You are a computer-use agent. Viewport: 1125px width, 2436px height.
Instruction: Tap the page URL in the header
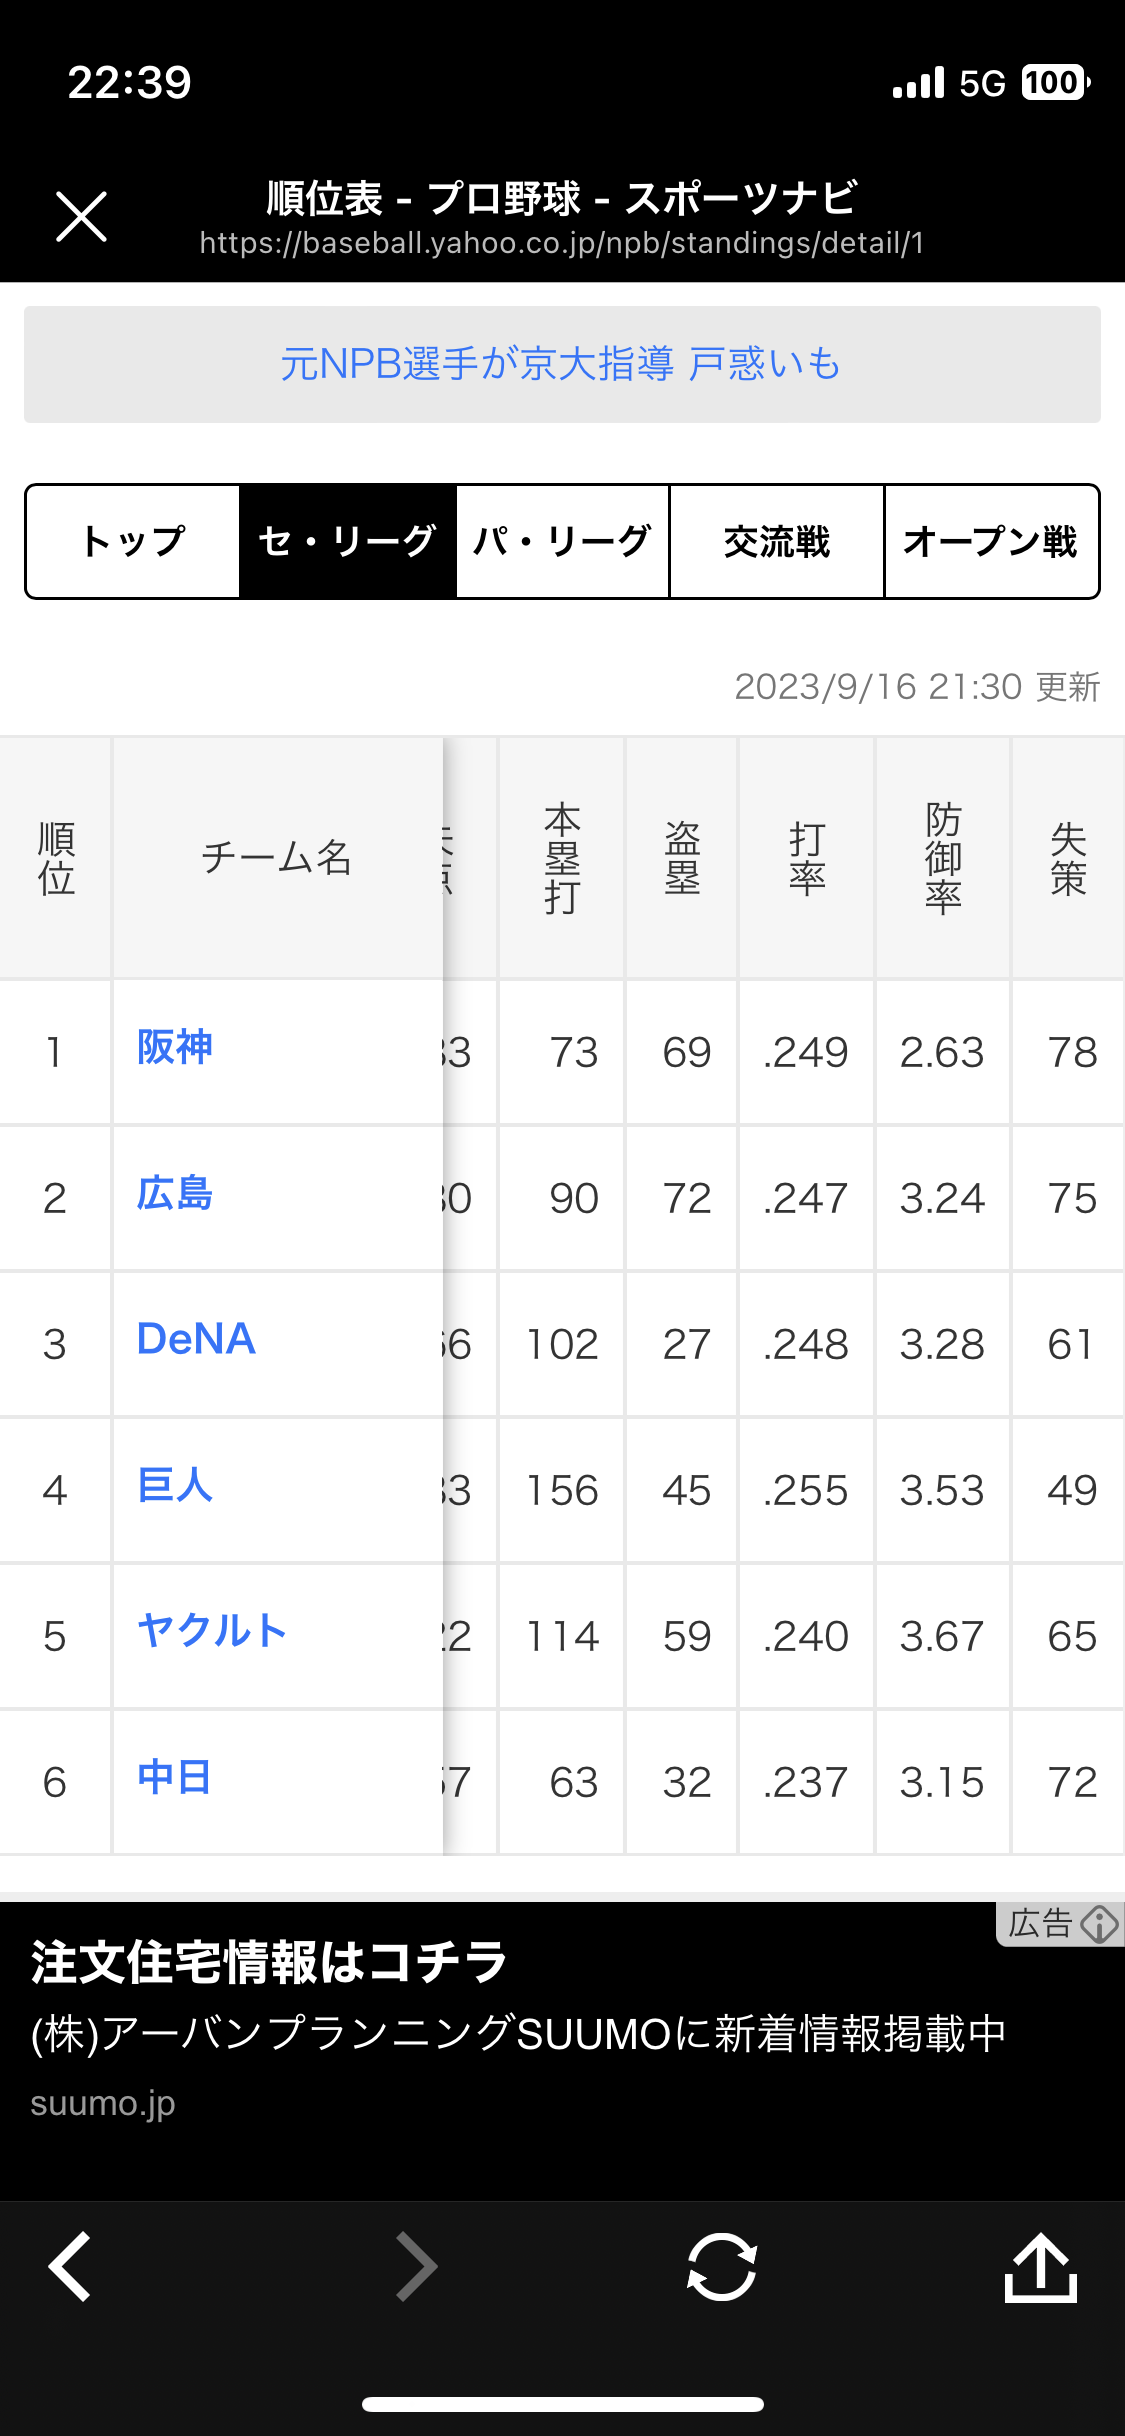click(x=561, y=243)
